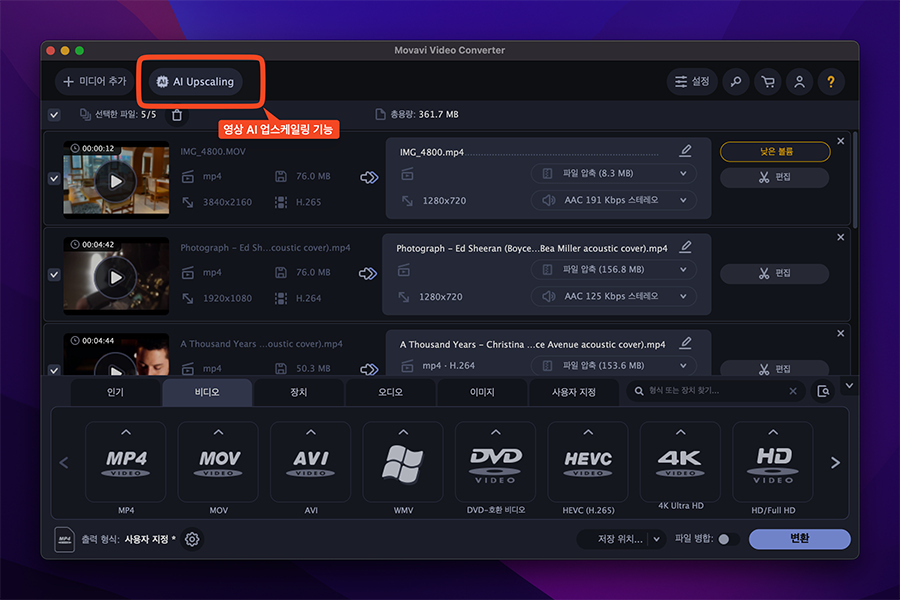Viewport: 900px width, 600px height.
Task: Rename IMG_4800.mp4 with pencil icon
Action: pos(685,151)
